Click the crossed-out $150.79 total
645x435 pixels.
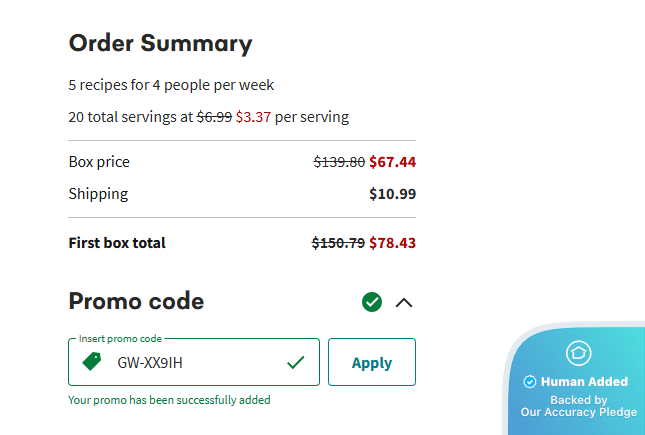(338, 243)
